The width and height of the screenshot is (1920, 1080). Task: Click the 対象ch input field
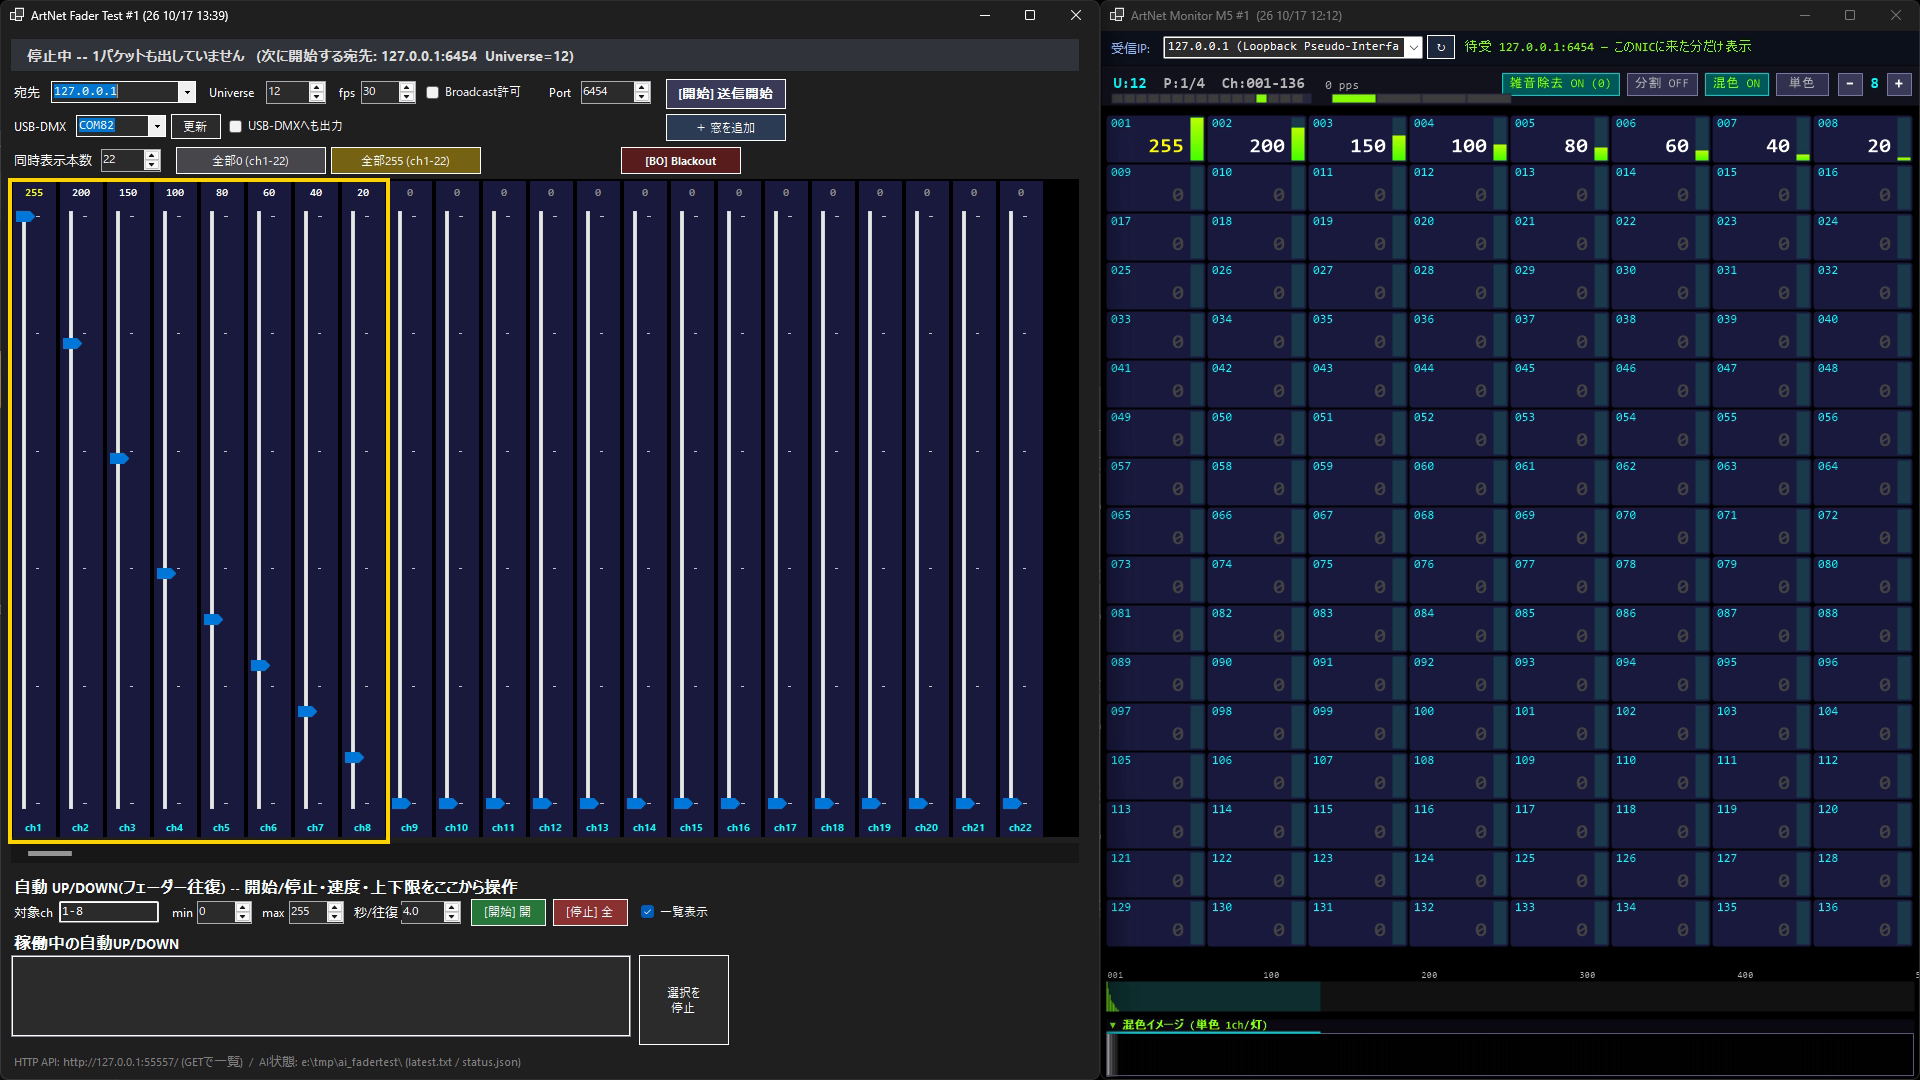pyautogui.click(x=109, y=912)
